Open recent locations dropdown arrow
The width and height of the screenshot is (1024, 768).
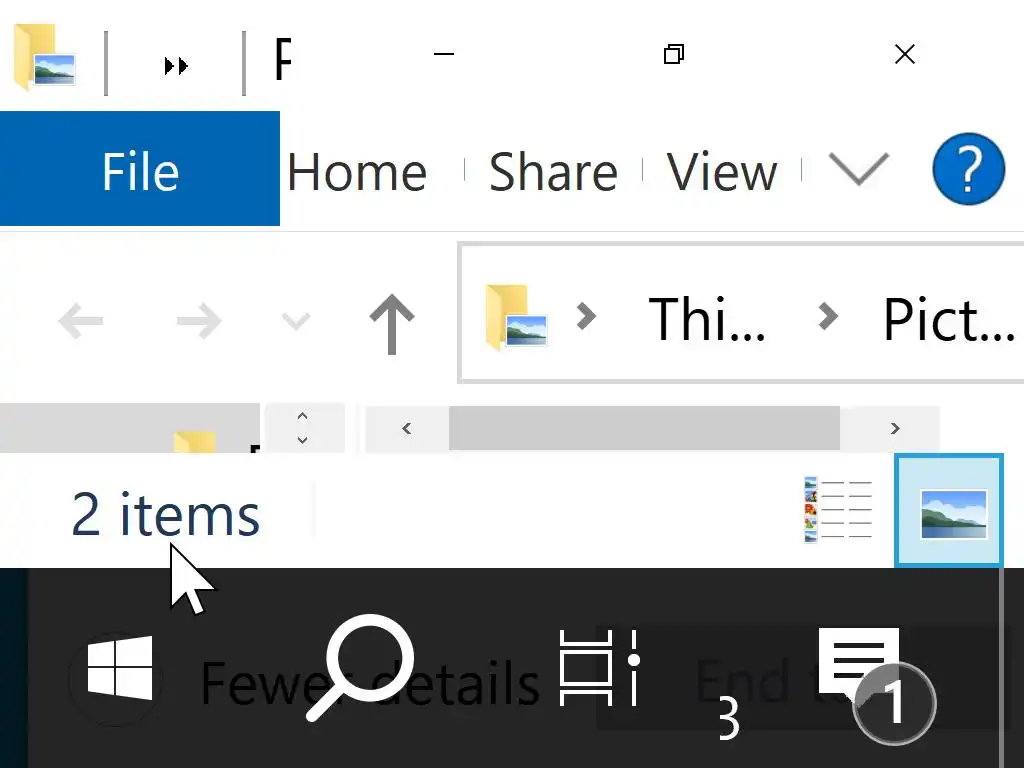296,321
